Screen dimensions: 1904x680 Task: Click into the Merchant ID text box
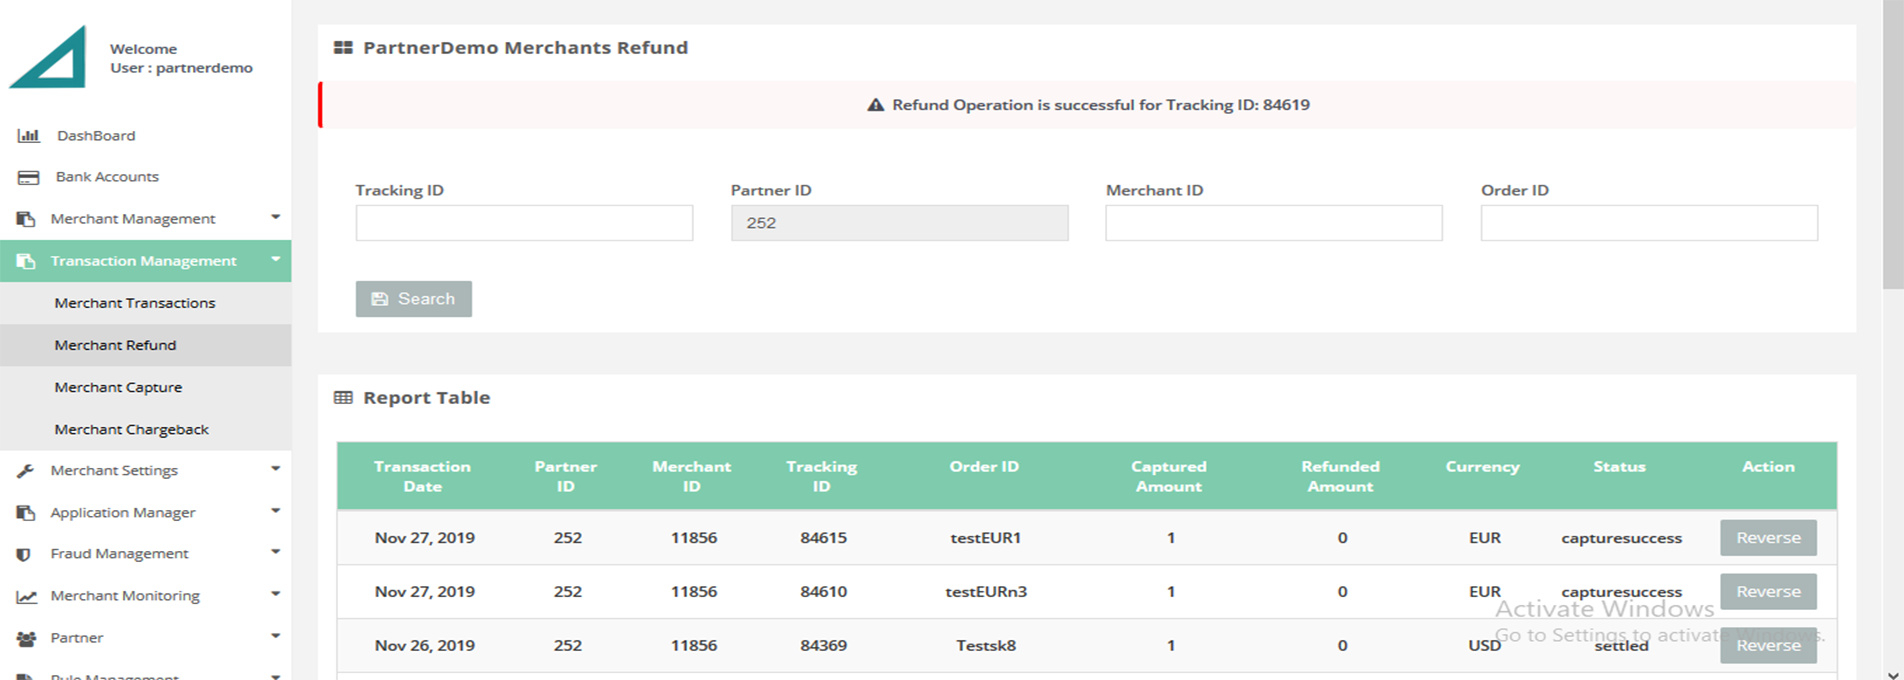(x=1273, y=223)
